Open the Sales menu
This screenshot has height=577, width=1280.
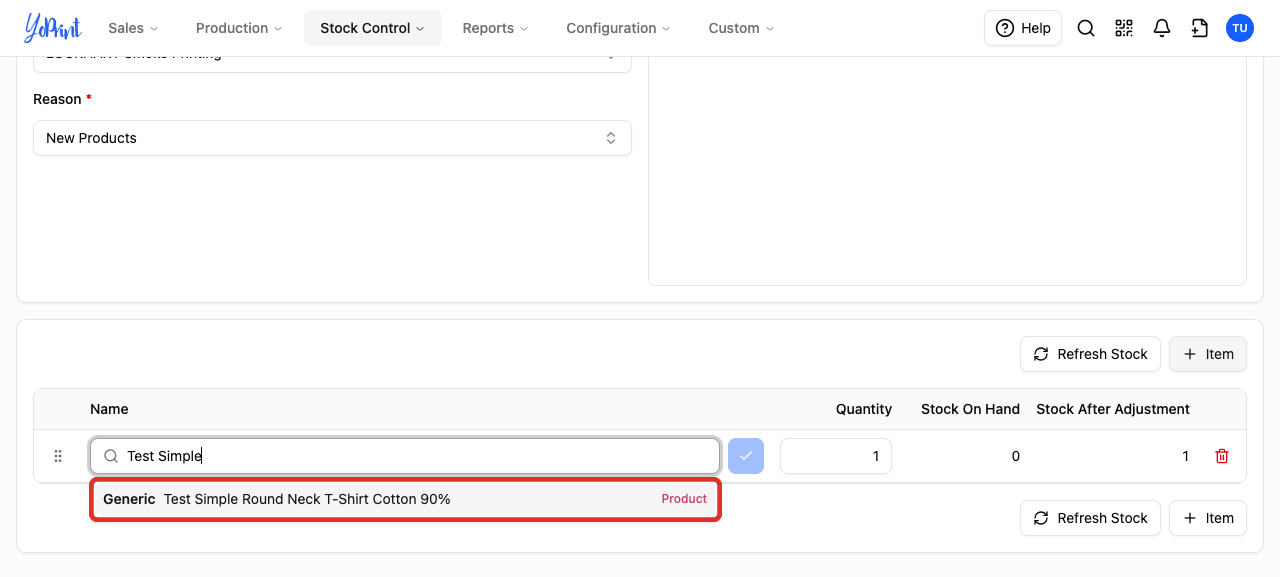click(x=133, y=28)
